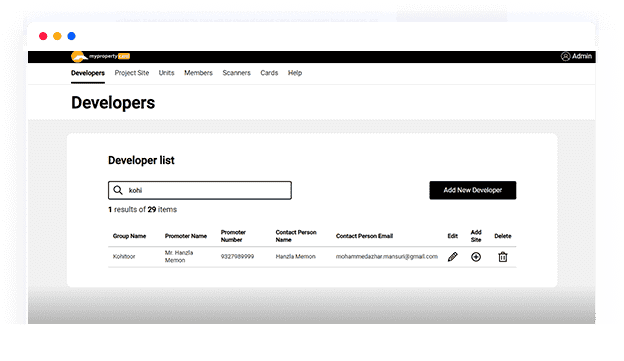Image resolution: width=624 pixels, height=361 pixels.
Task: Open the Developers tab
Action: pos(88,73)
